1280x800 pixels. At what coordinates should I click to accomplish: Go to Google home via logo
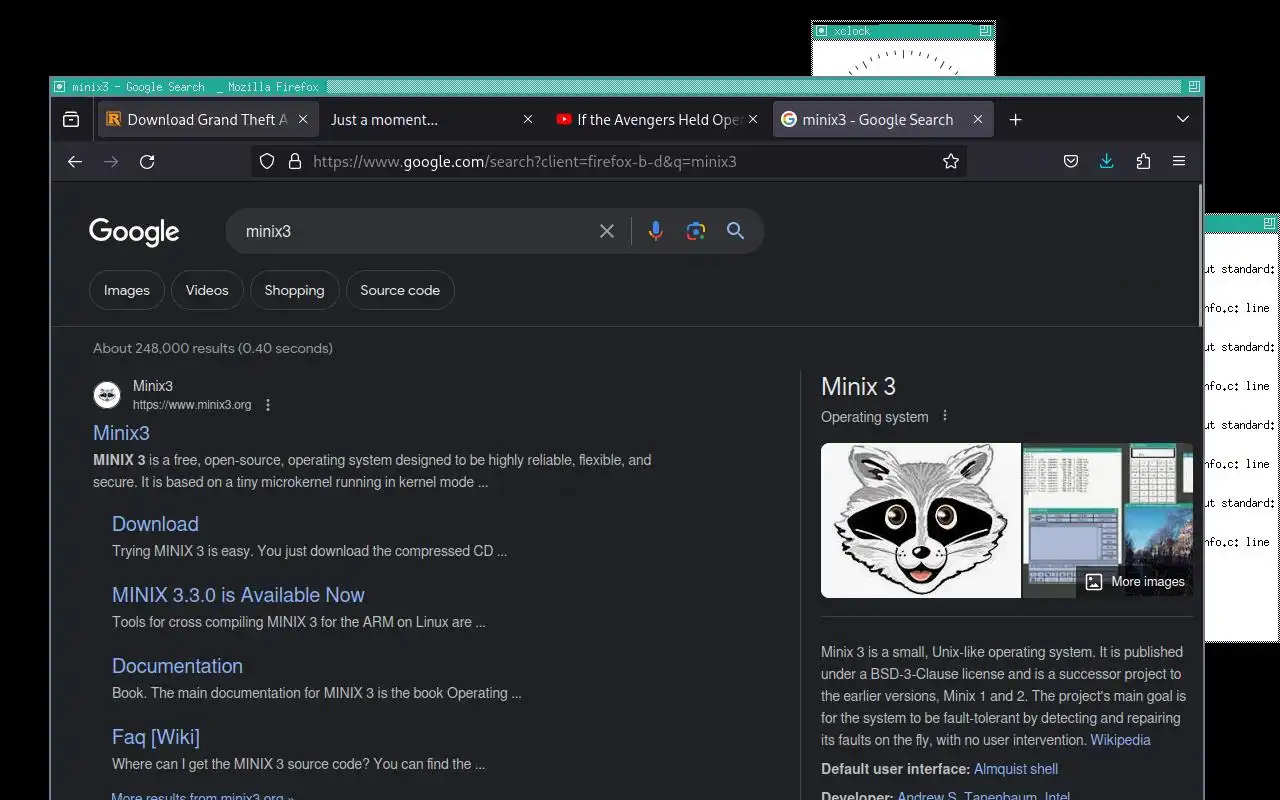(x=134, y=232)
